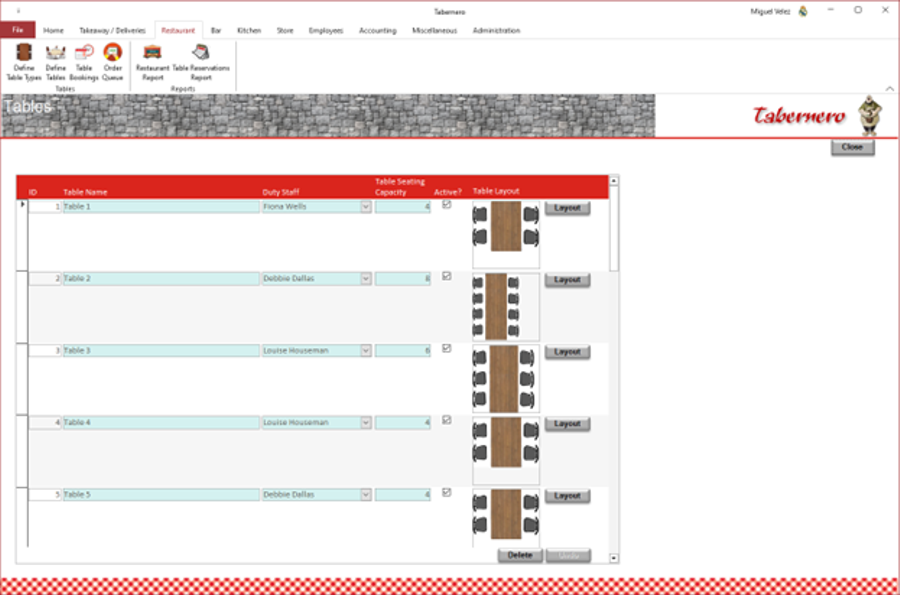
Task: Toggle Active checkbox for Table 3
Action: tap(447, 348)
